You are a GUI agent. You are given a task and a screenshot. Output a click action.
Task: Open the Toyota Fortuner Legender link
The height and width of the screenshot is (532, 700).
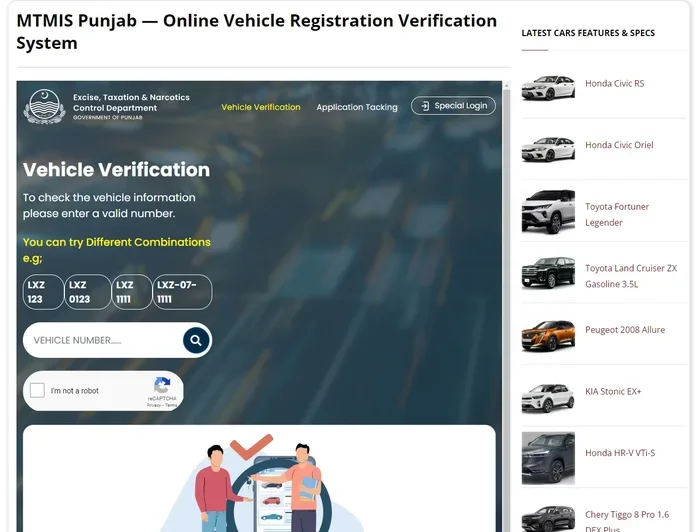tap(617, 214)
